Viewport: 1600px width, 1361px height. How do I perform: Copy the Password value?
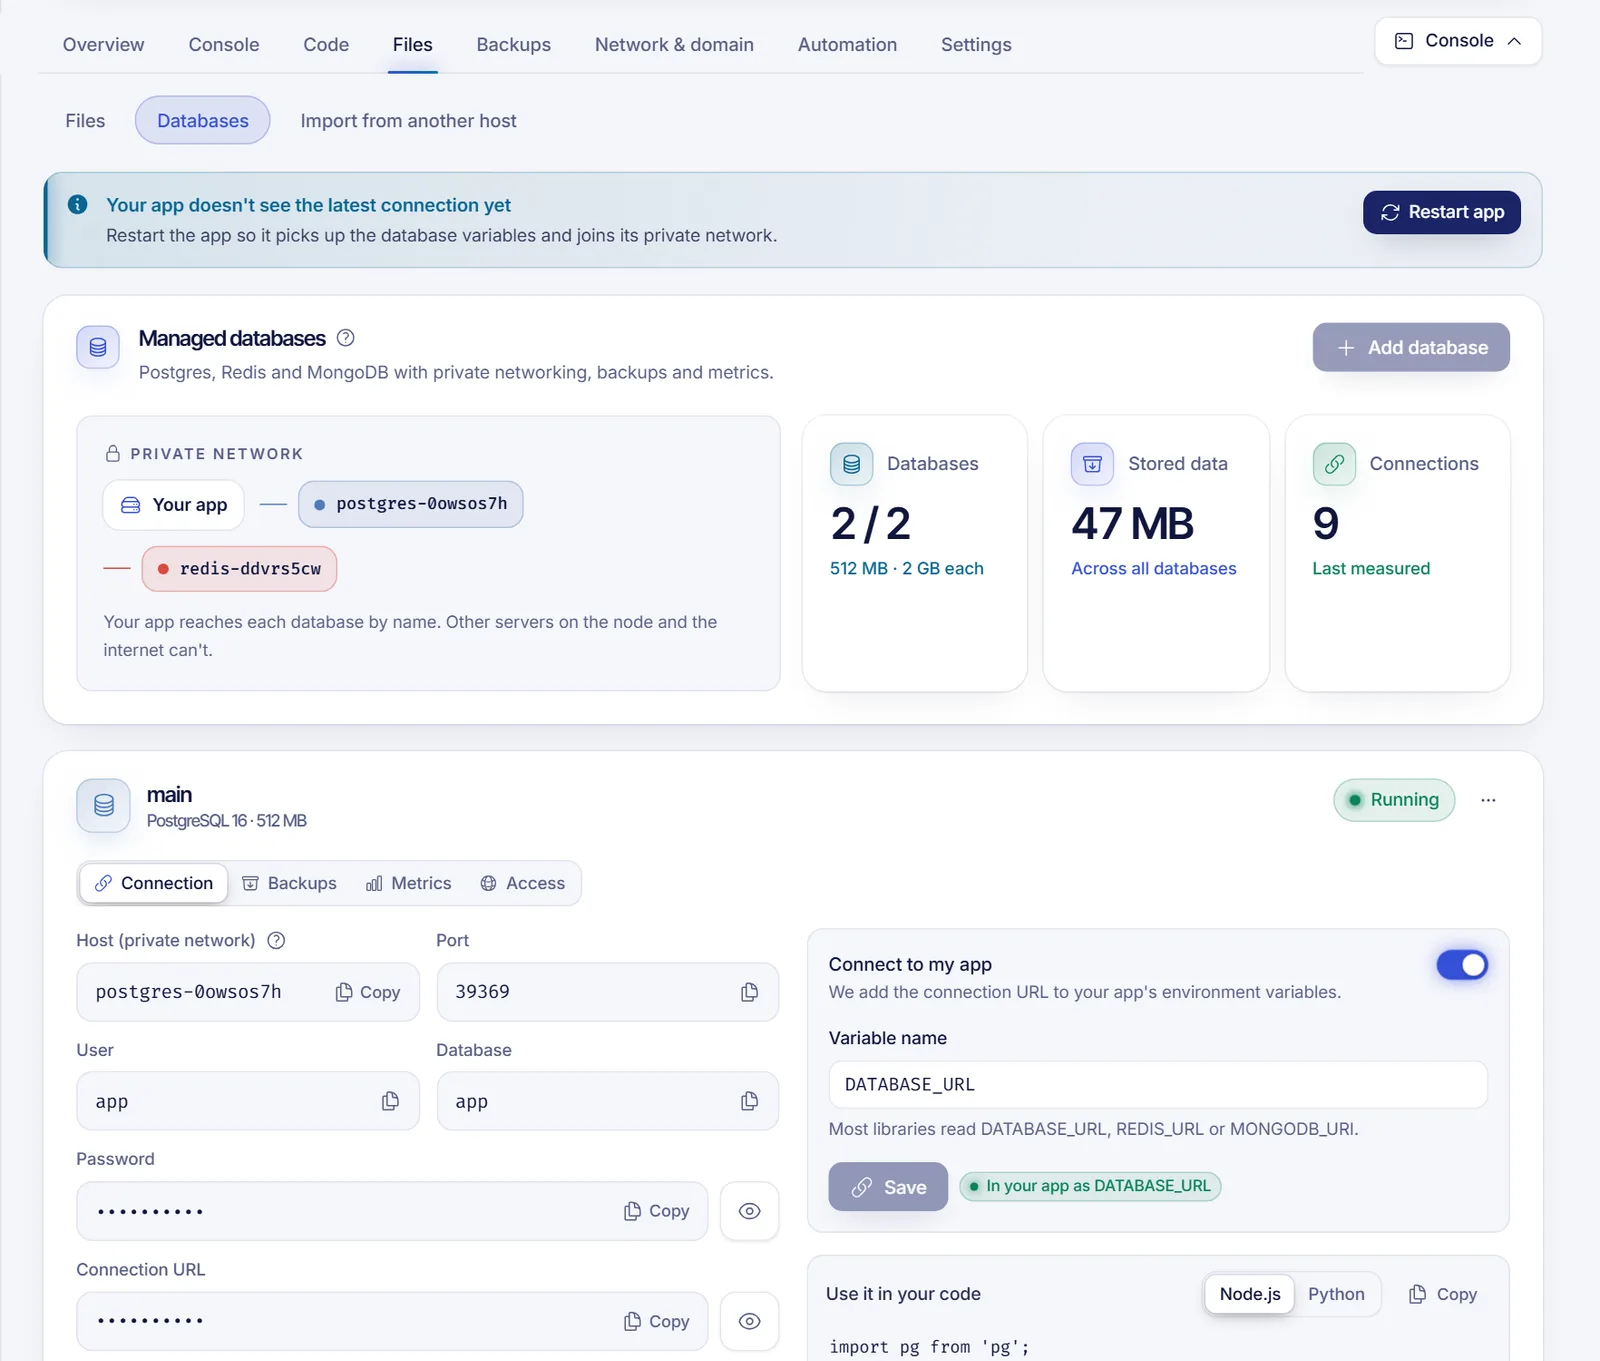point(657,1211)
